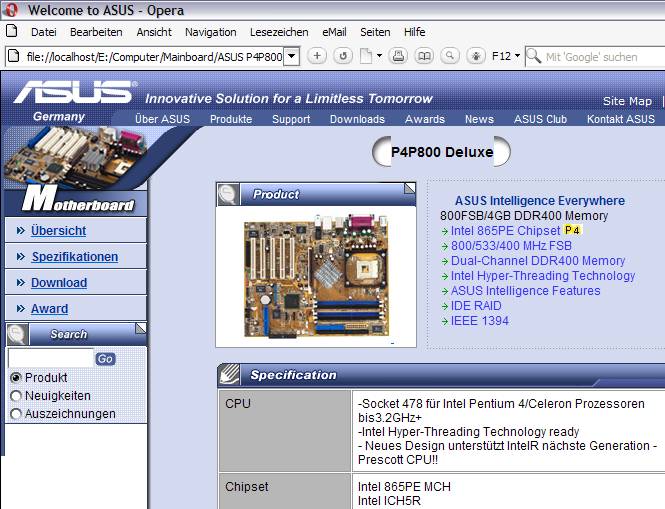Open the Kontakt ASUS nav item
Image resolution: width=665 pixels, height=509 pixels.
click(x=621, y=119)
